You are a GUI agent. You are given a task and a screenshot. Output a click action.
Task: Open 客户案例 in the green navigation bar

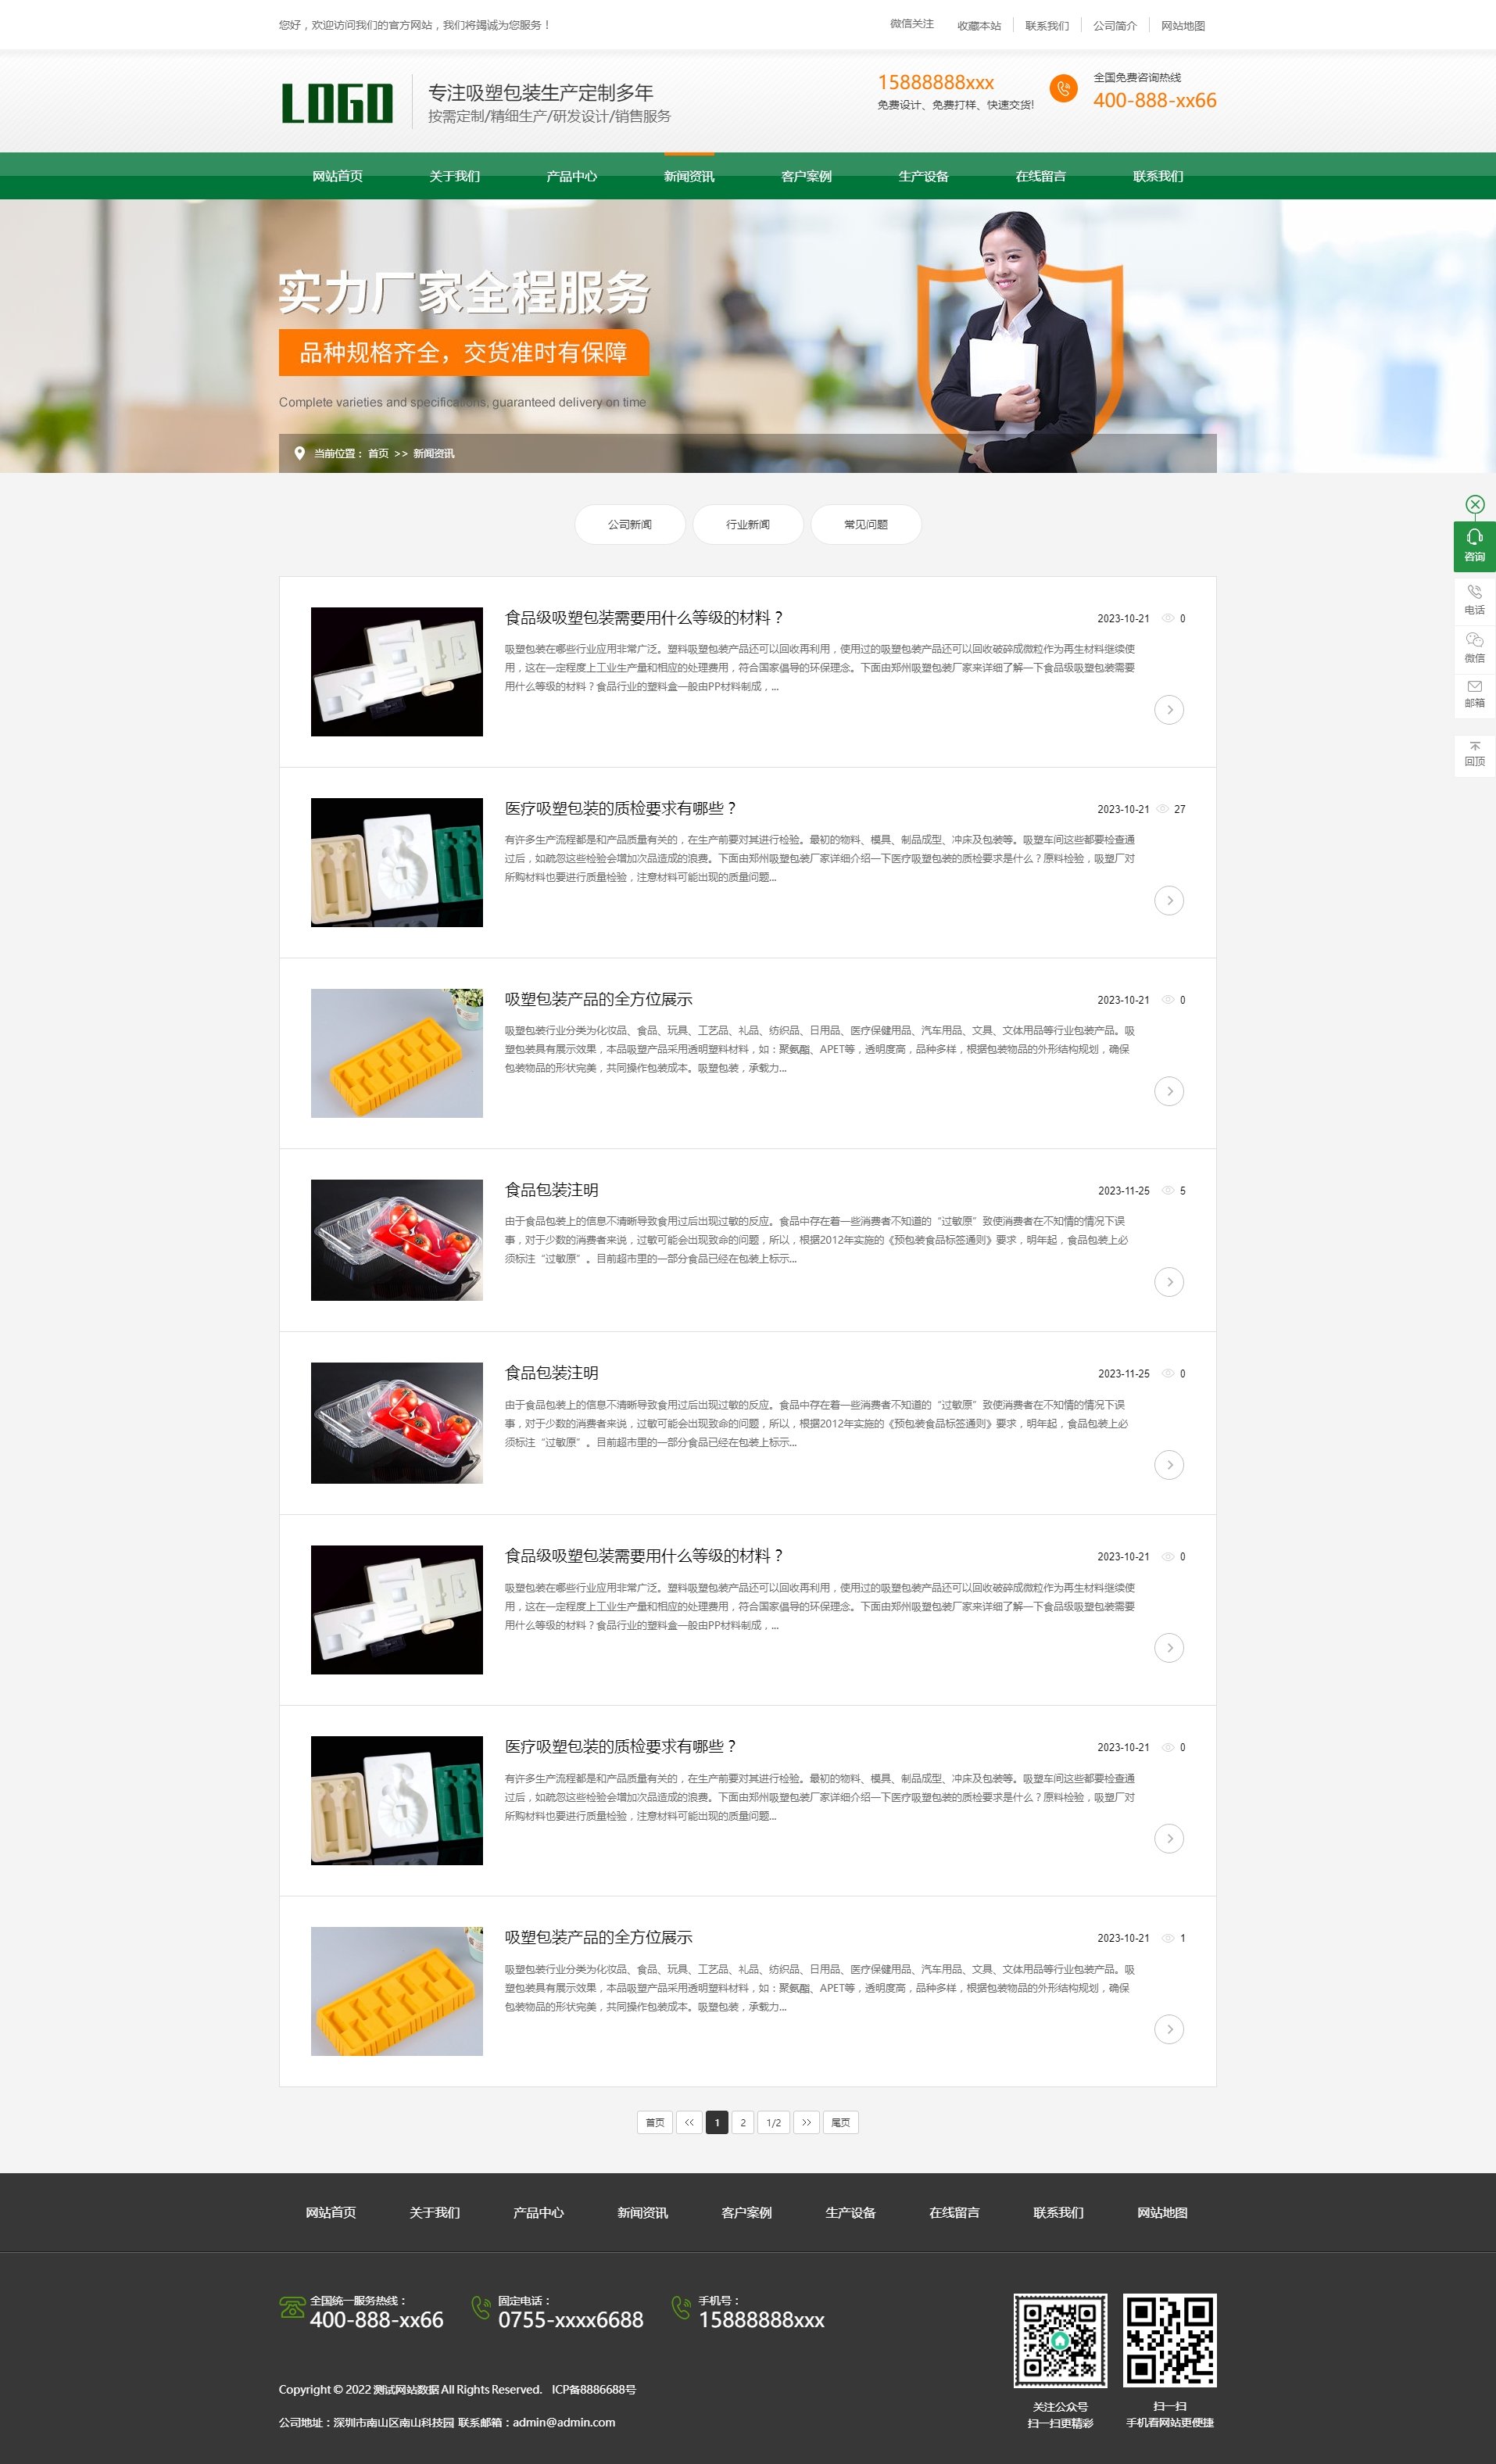point(806,177)
